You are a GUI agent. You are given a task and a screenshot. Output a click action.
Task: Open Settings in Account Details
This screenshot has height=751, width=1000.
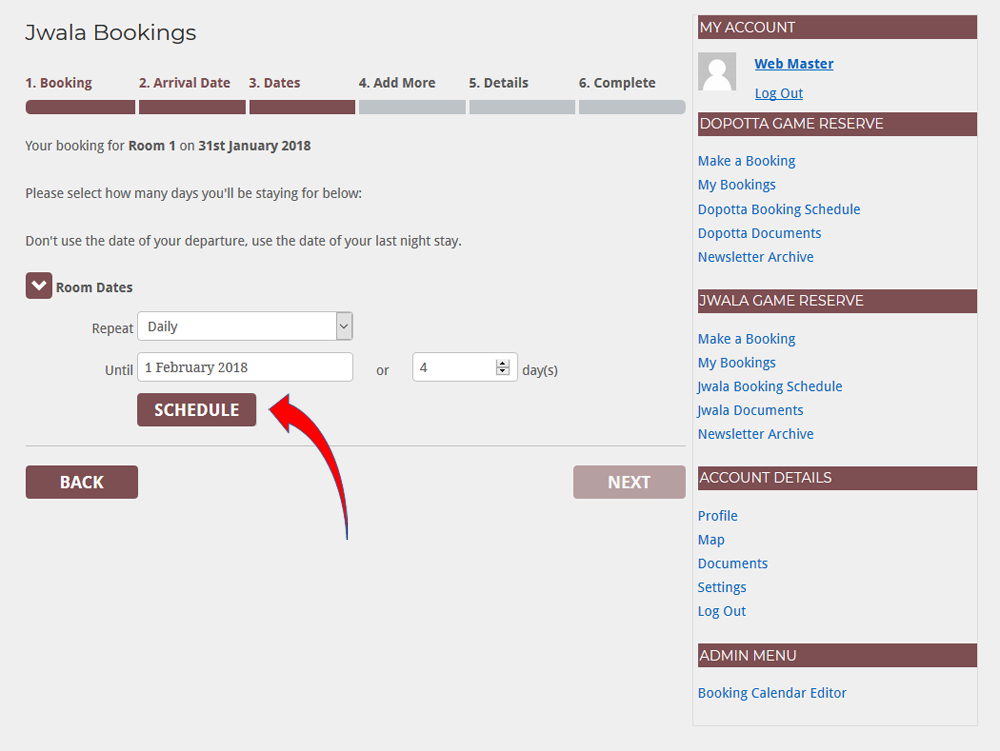(721, 587)
